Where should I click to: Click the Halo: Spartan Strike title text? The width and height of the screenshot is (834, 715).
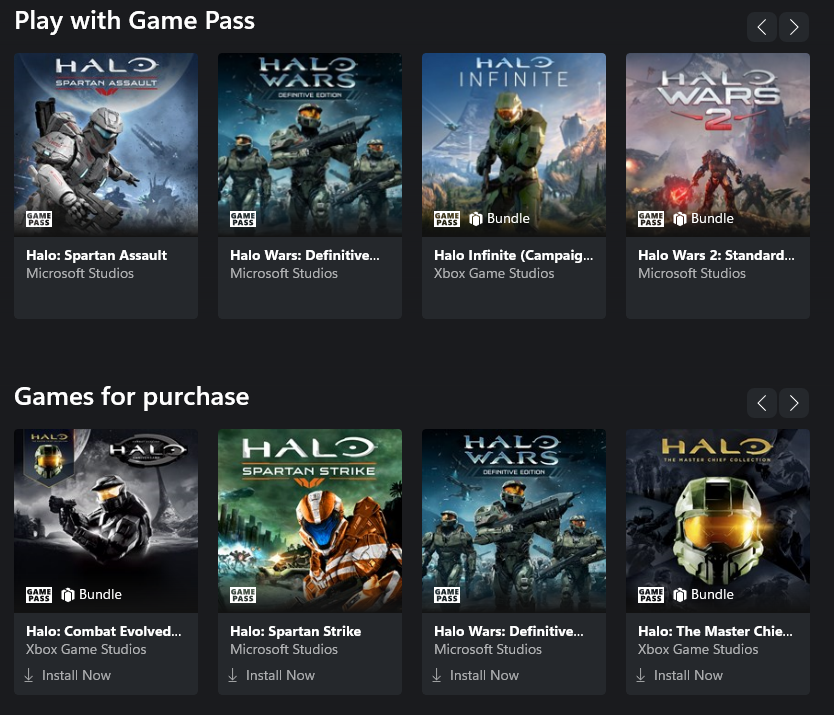[x=295, y=631]
